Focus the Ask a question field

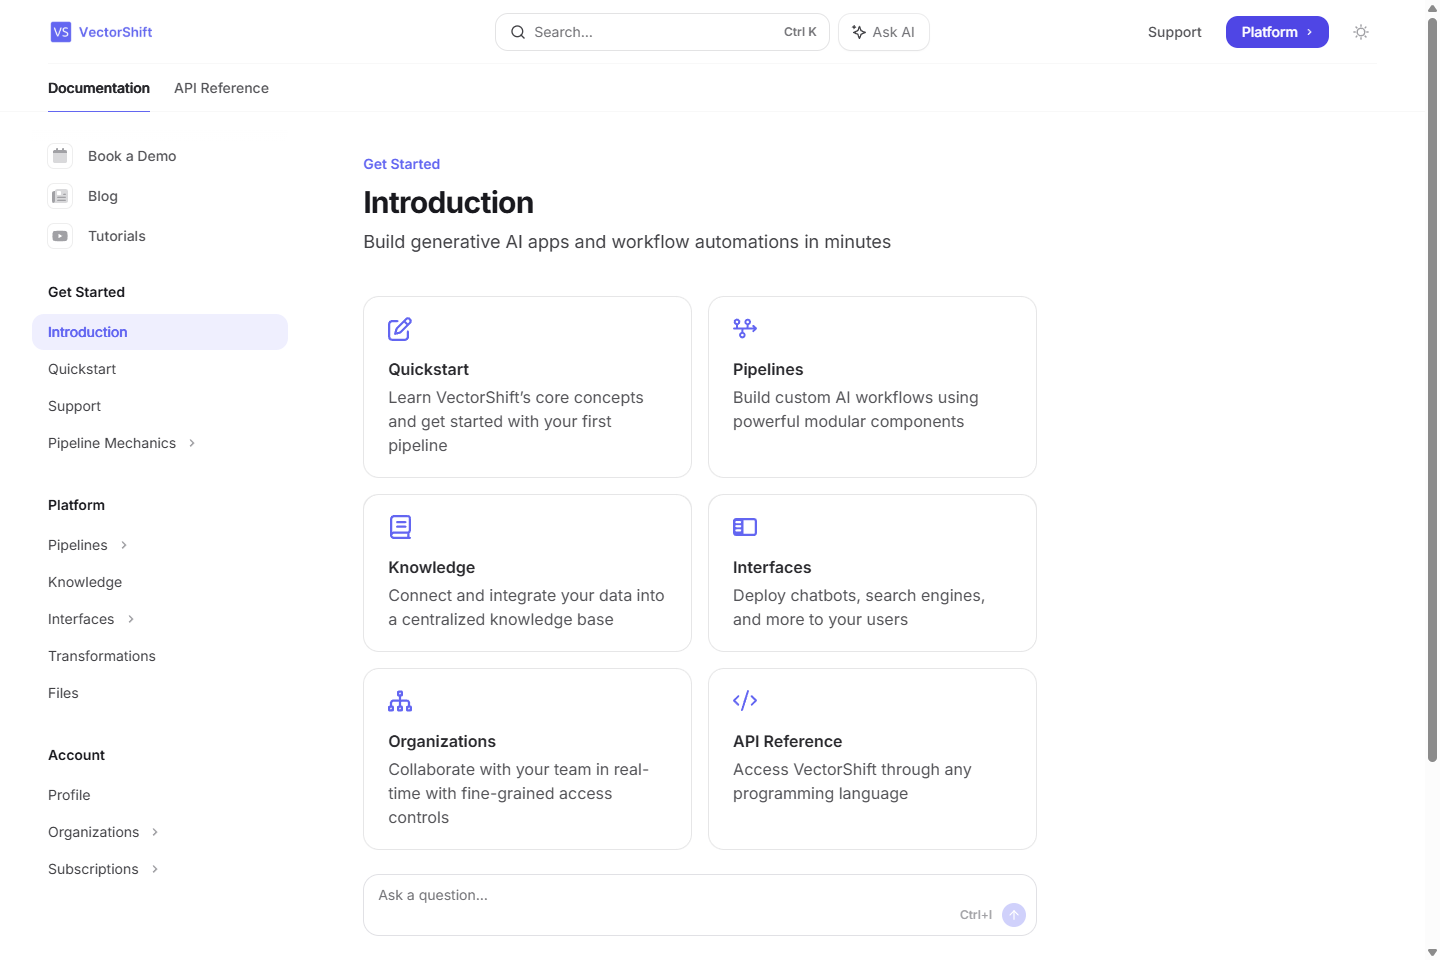tap(699, 905)
